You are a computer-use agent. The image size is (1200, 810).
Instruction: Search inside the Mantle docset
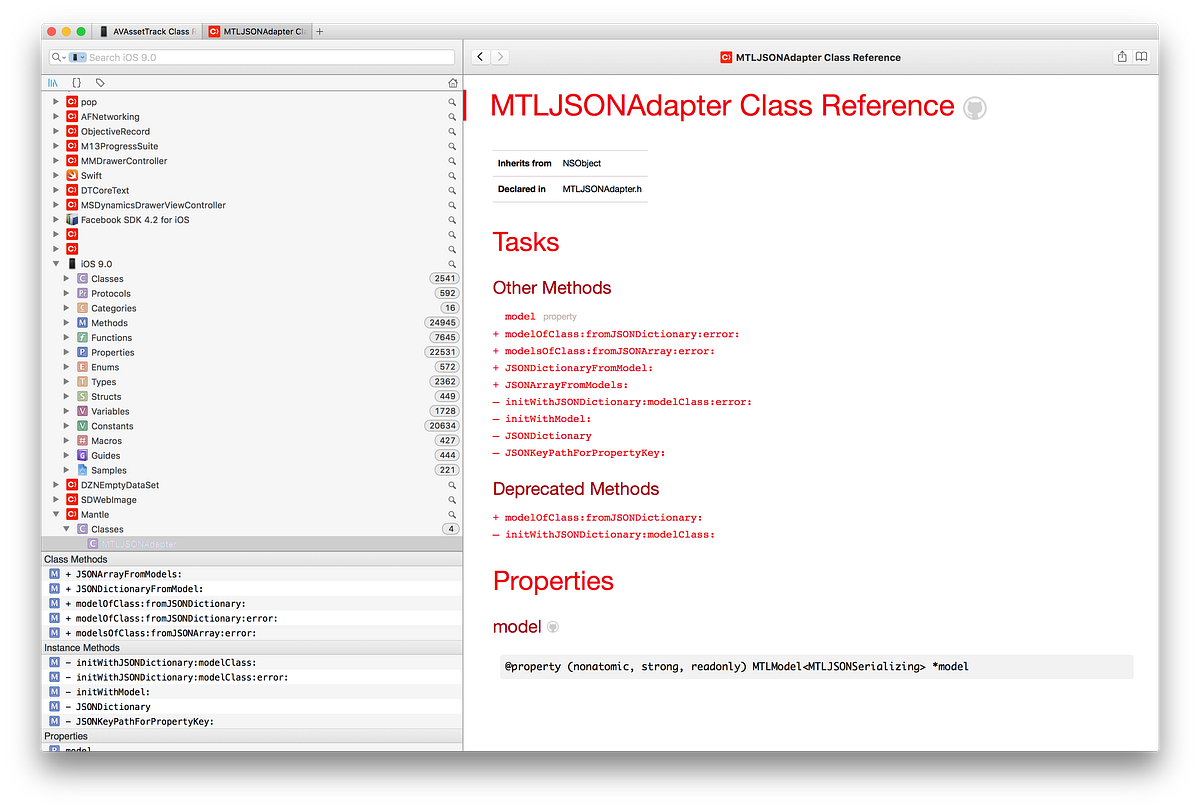click(452, 514)
